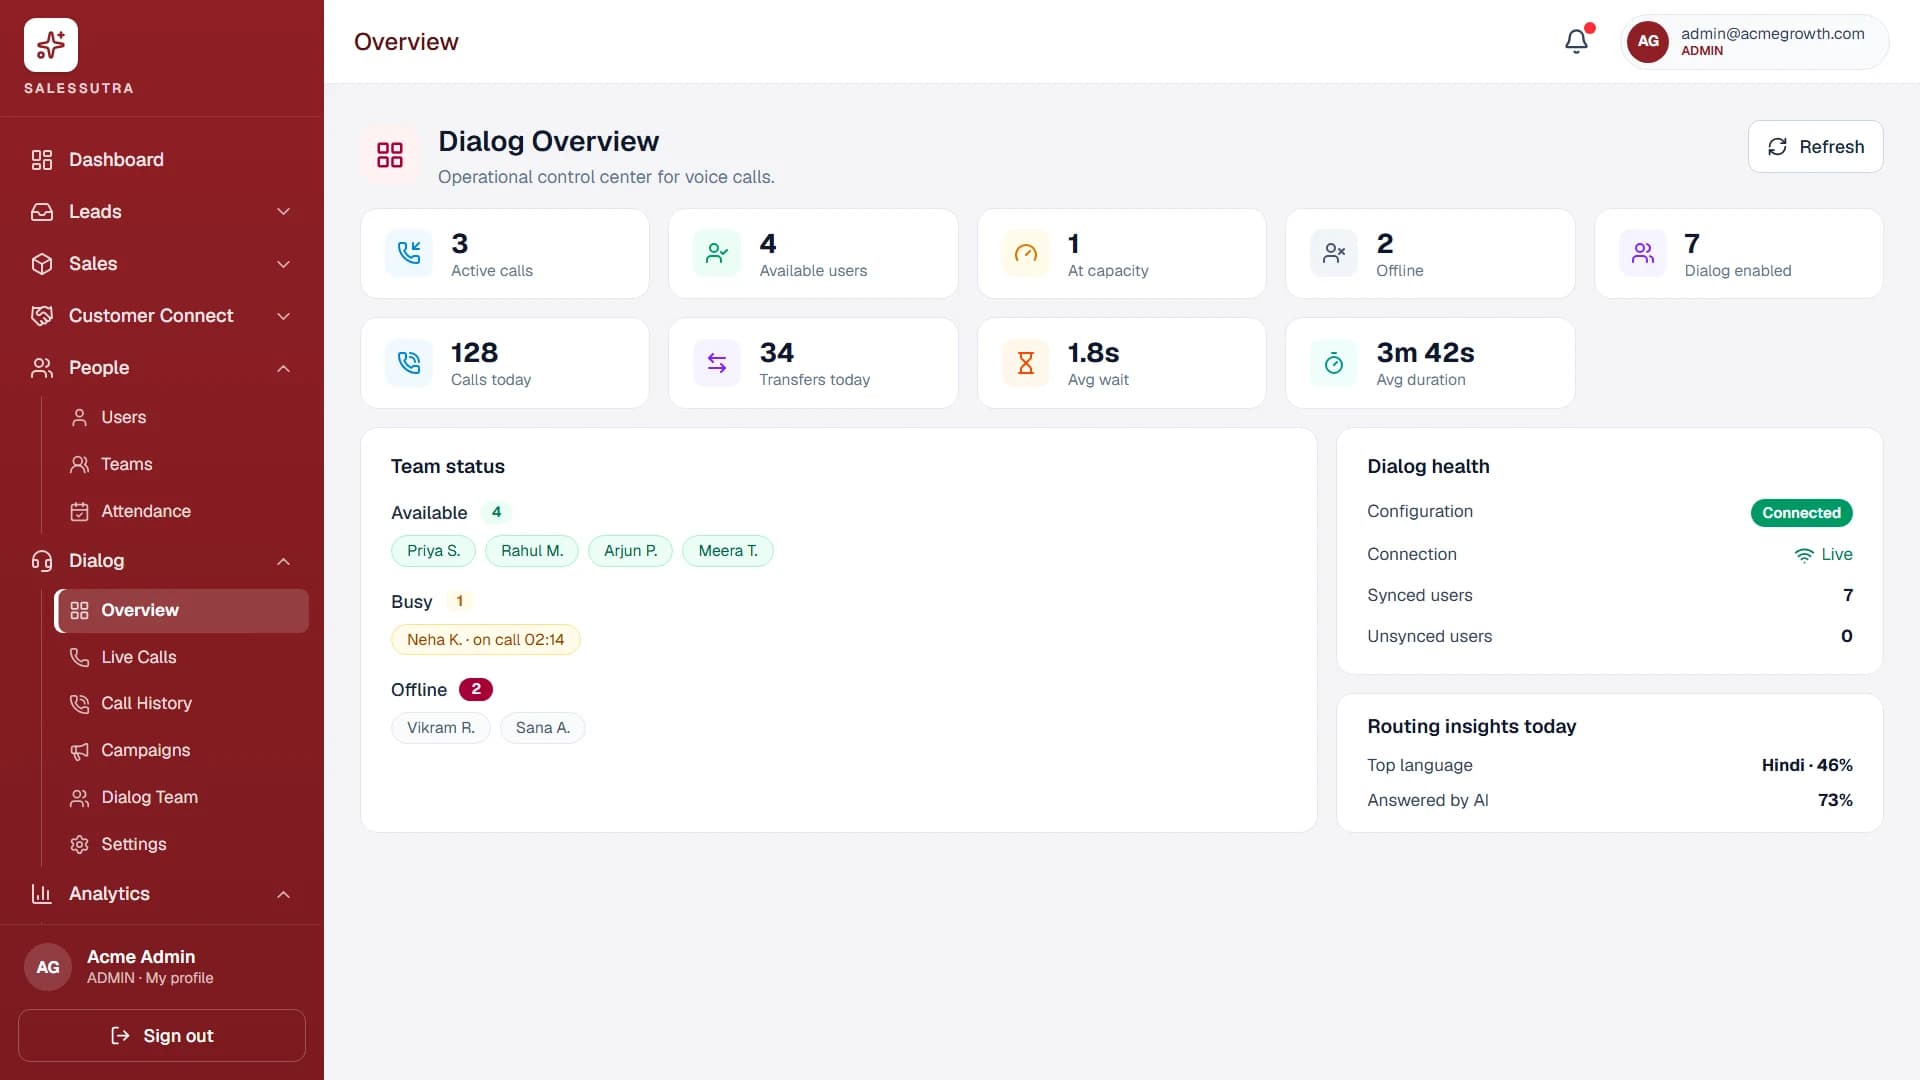Refresh the Dialog Overview
The height and width of the screenshot is (1080, 1920).
[x=1815, y=147]
